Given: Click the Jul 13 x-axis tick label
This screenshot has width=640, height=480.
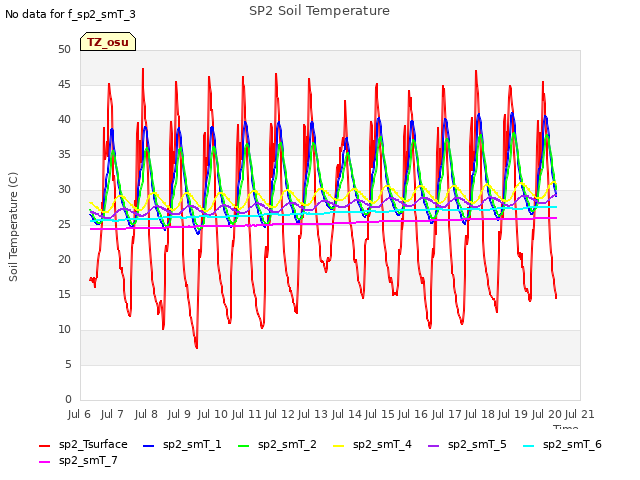Looking at the screenshot, I should (x=313, y=414).
